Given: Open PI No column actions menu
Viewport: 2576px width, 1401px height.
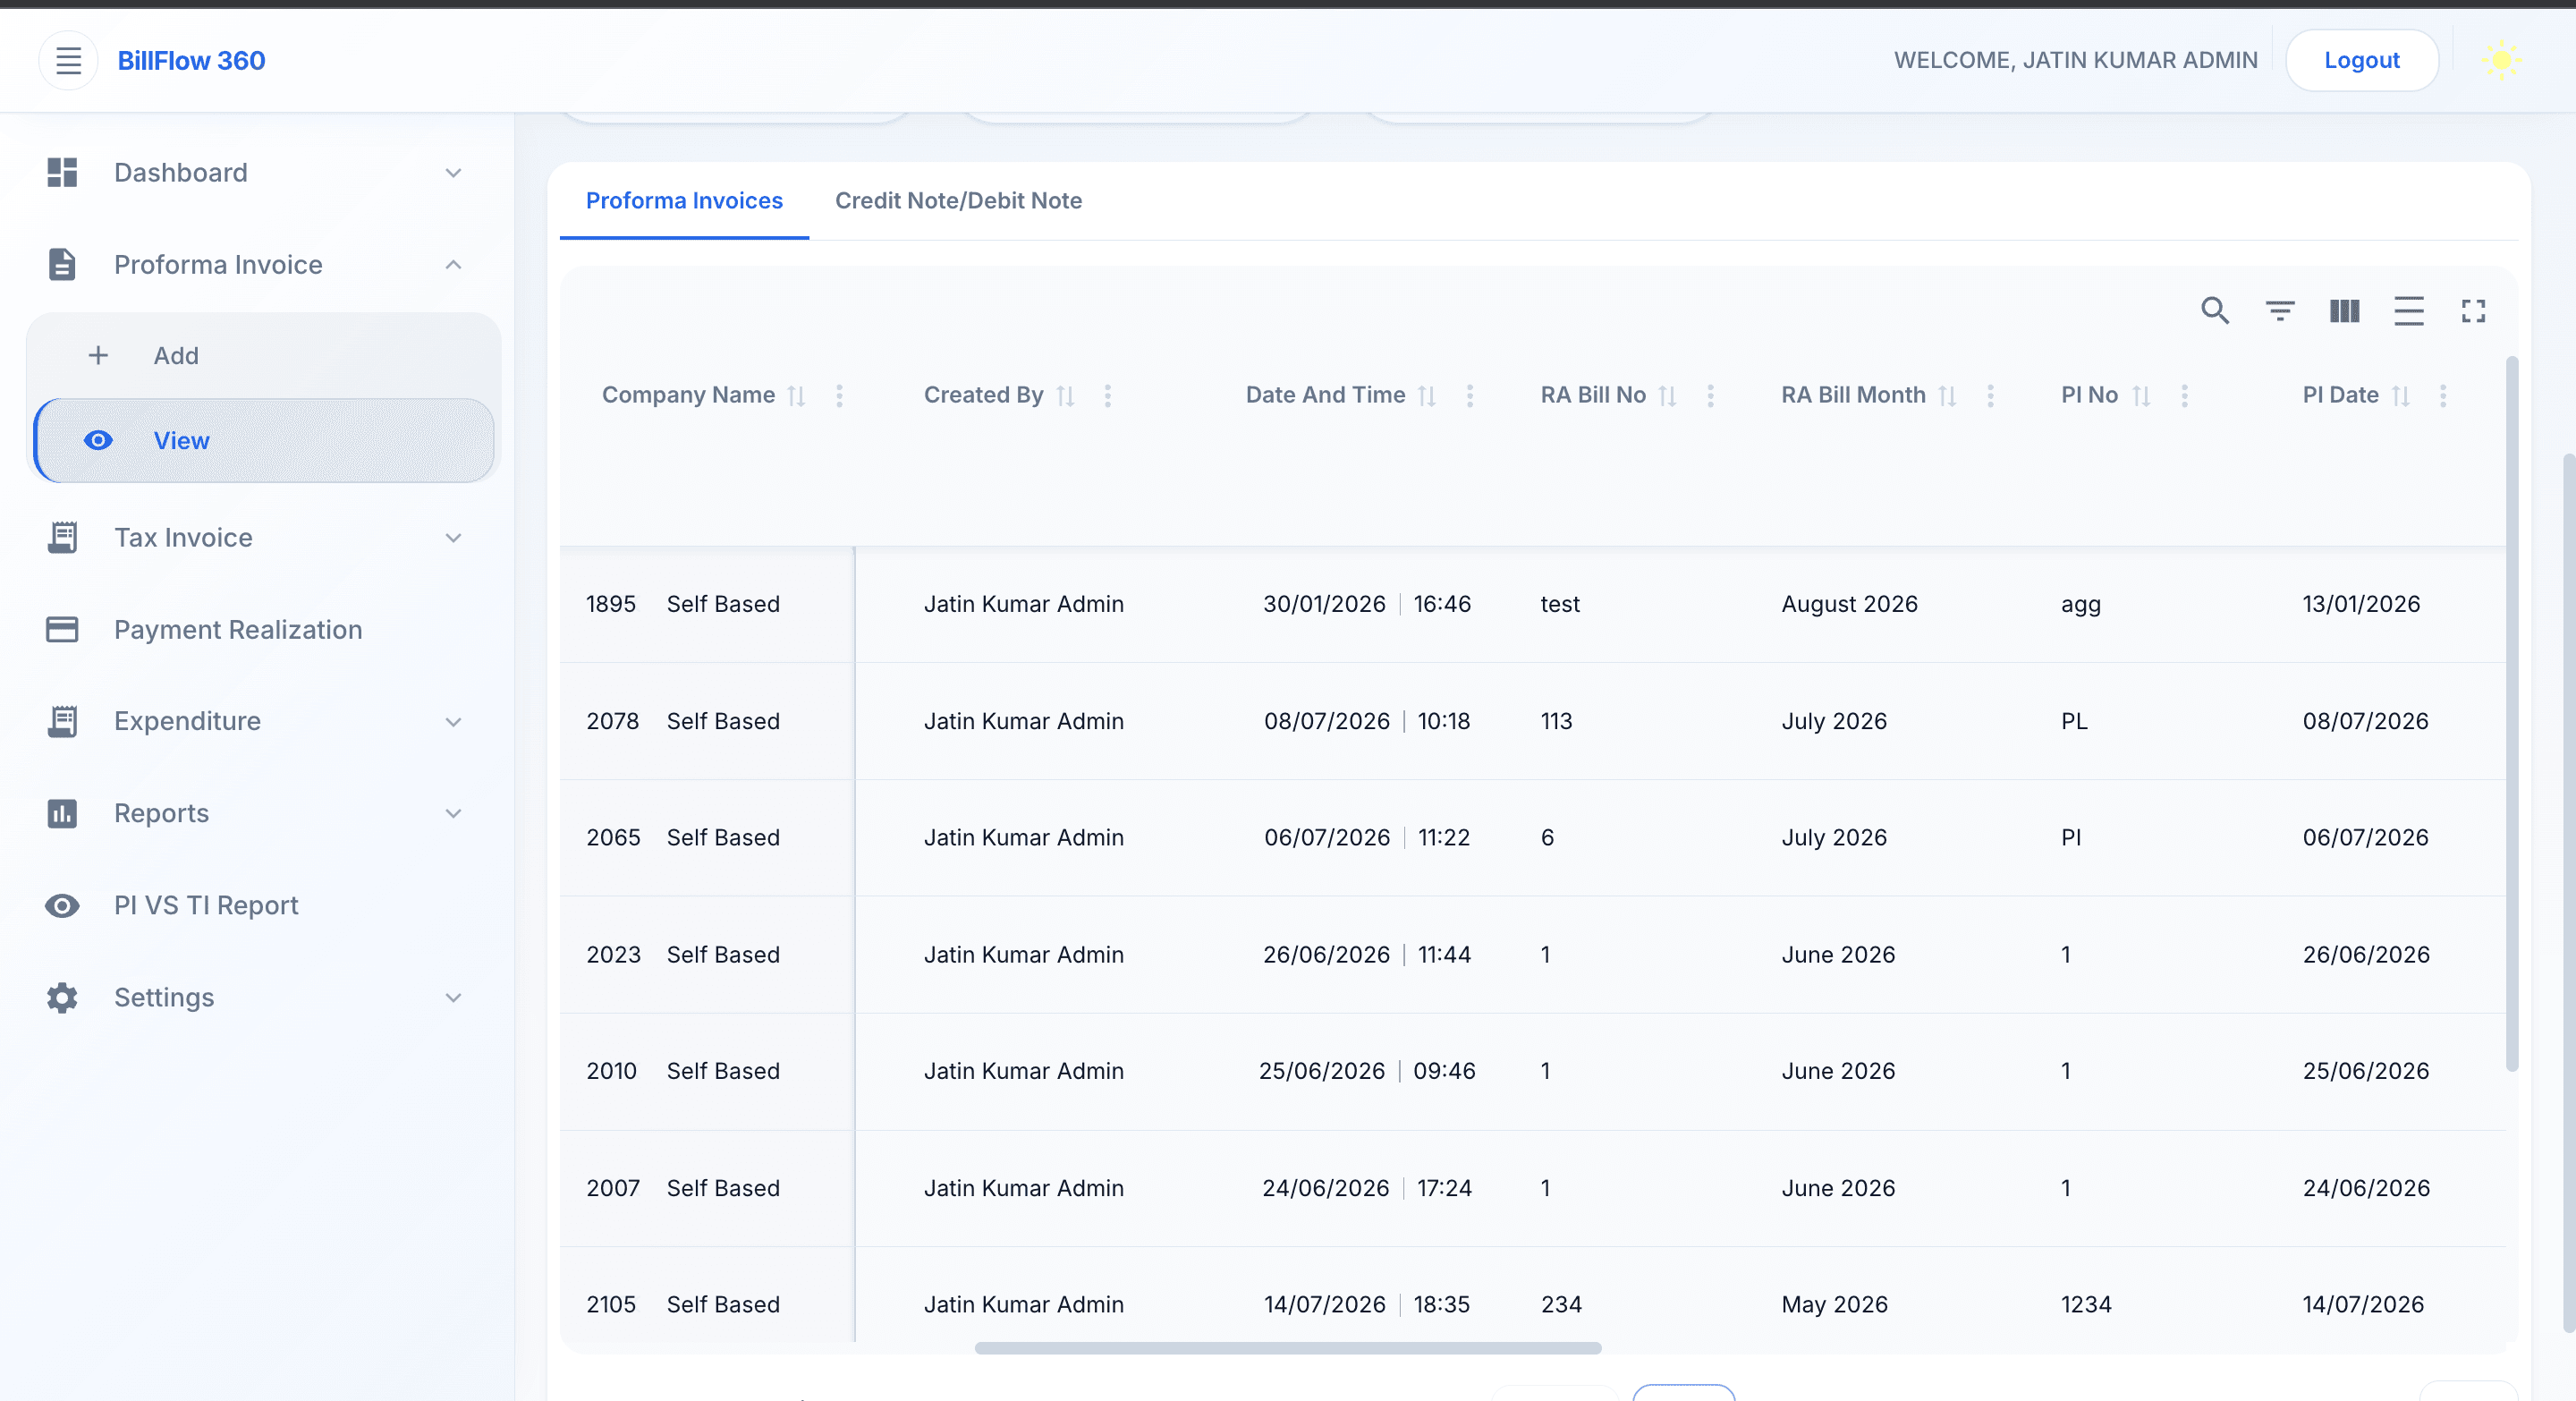Looking at the screenshot, I should click(x=2184, y=396).
